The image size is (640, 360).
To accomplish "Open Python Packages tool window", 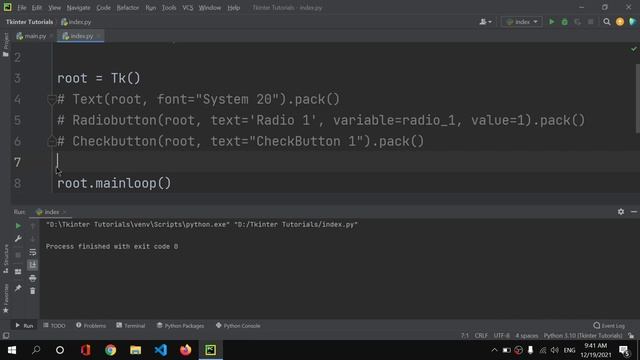I will [180, 326].
